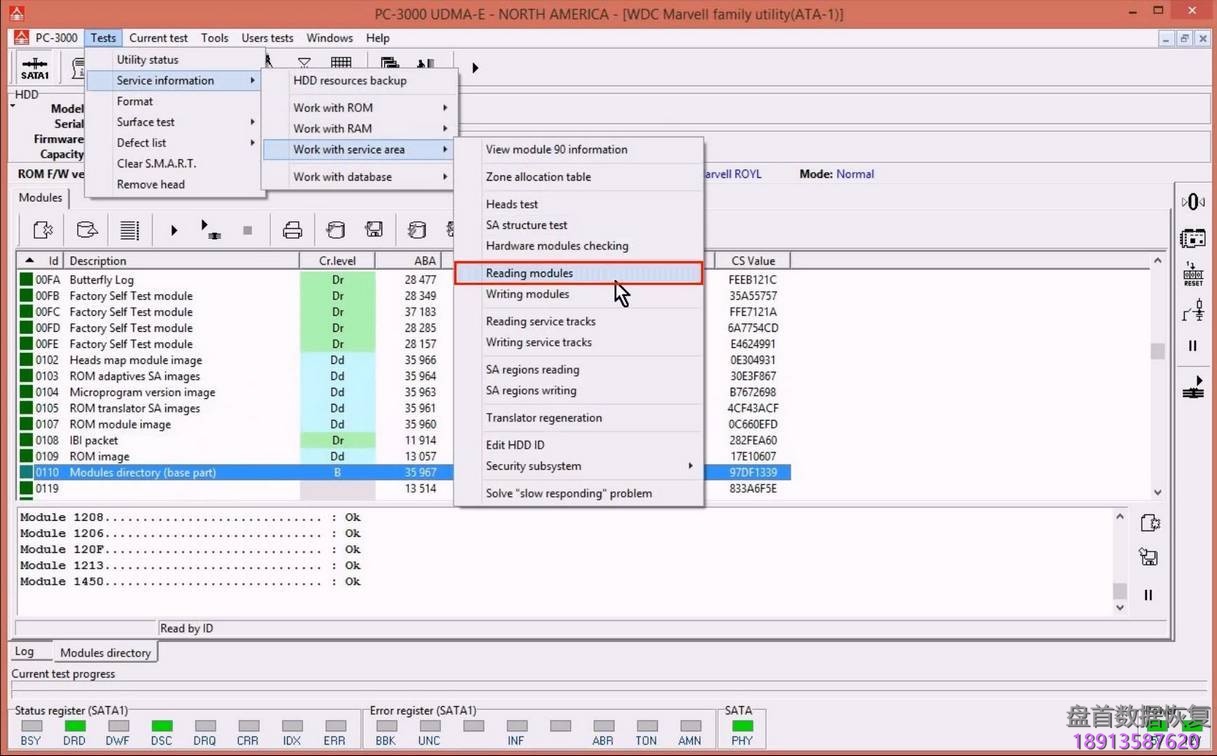1217x756 pixels.
Task: Sort modules by Cr.level column header
Action: click(337, 261)
